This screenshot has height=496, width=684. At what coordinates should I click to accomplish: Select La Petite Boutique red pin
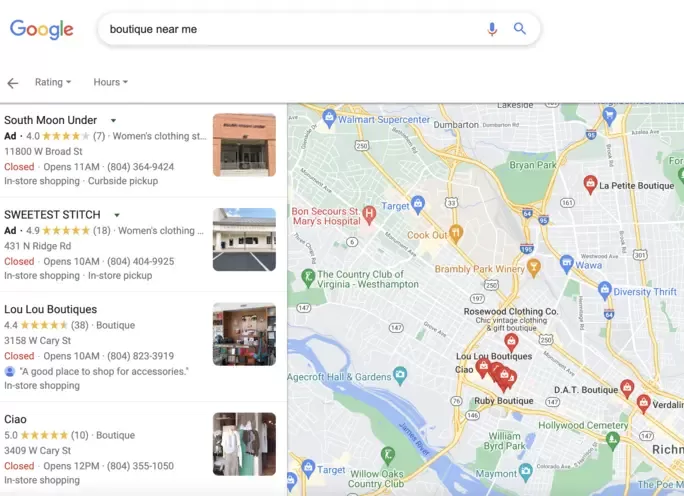click(590, 185)
